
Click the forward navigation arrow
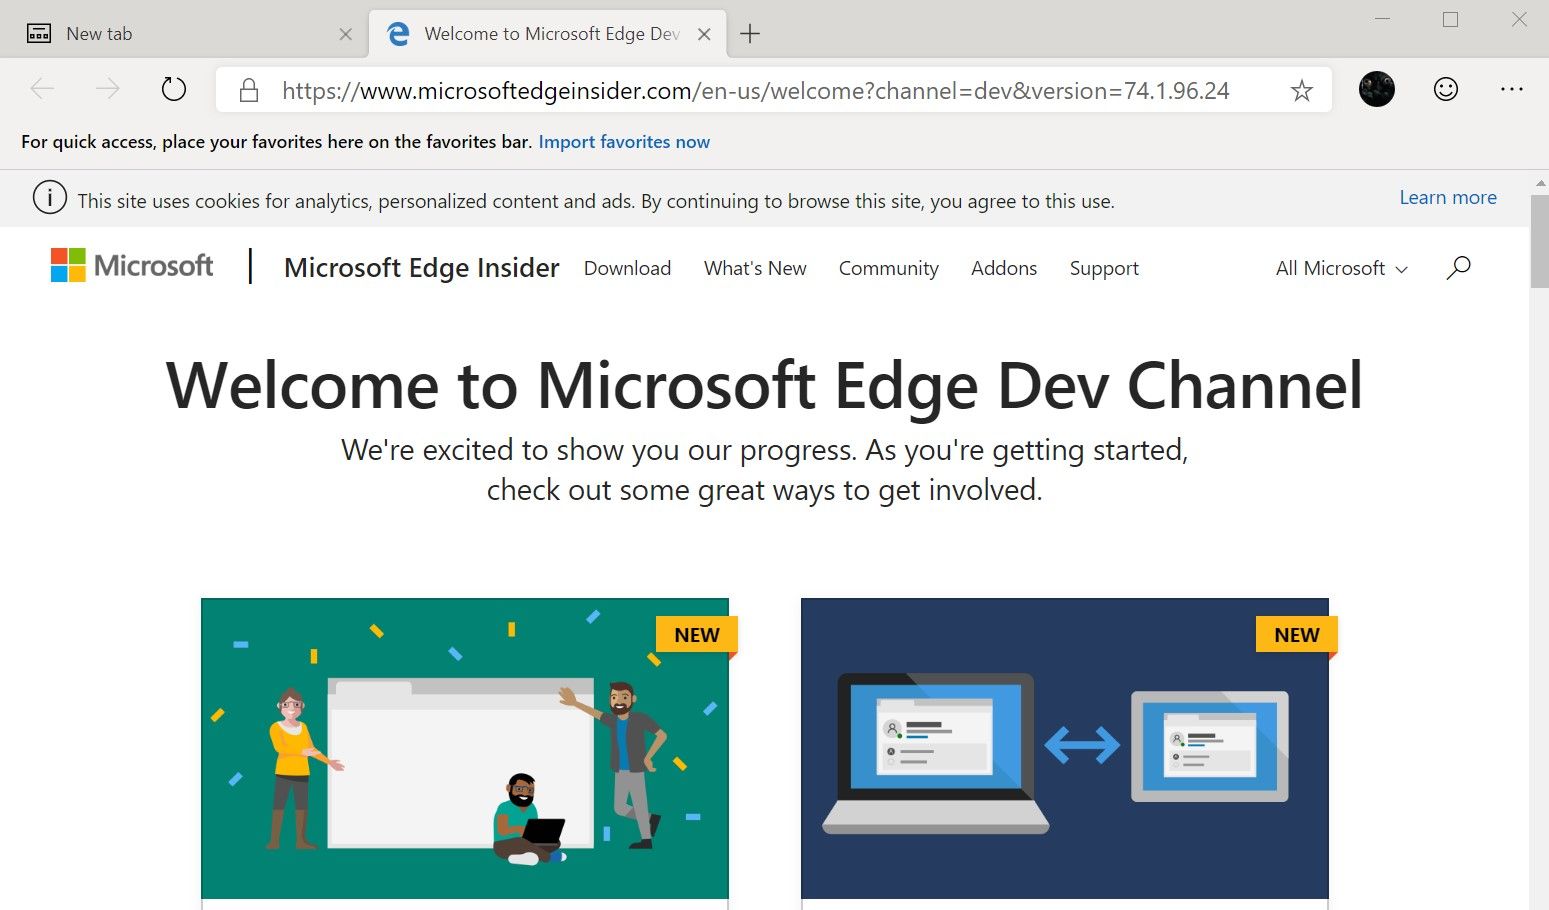[x=107, y=90]
